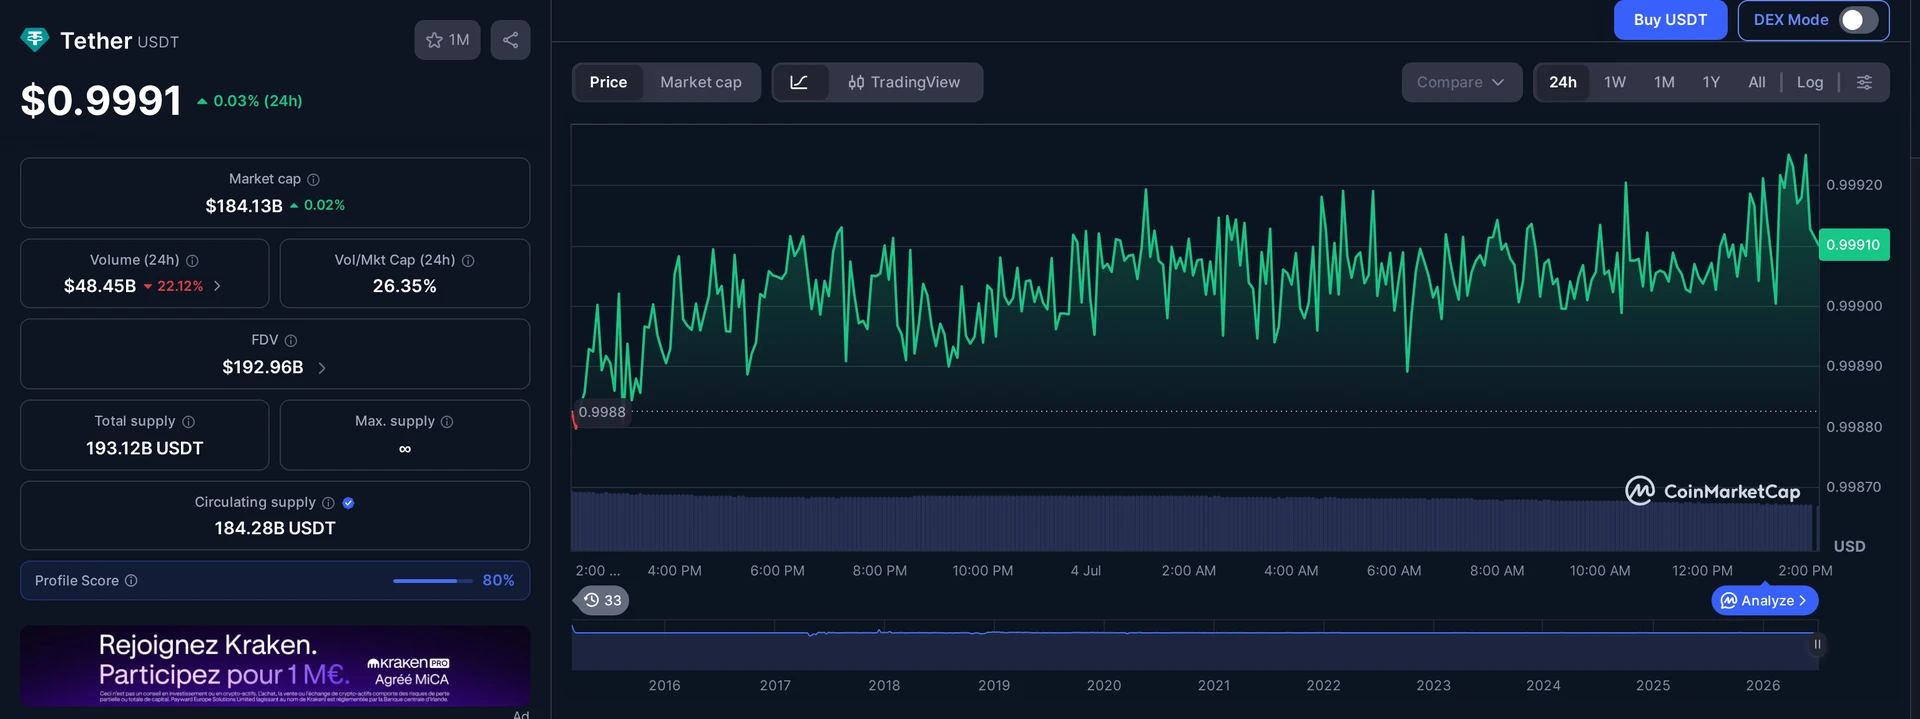Click the 33 history events badge
Image resolution: width=1920 pixels, height=719 pixels.
point(602,600)
